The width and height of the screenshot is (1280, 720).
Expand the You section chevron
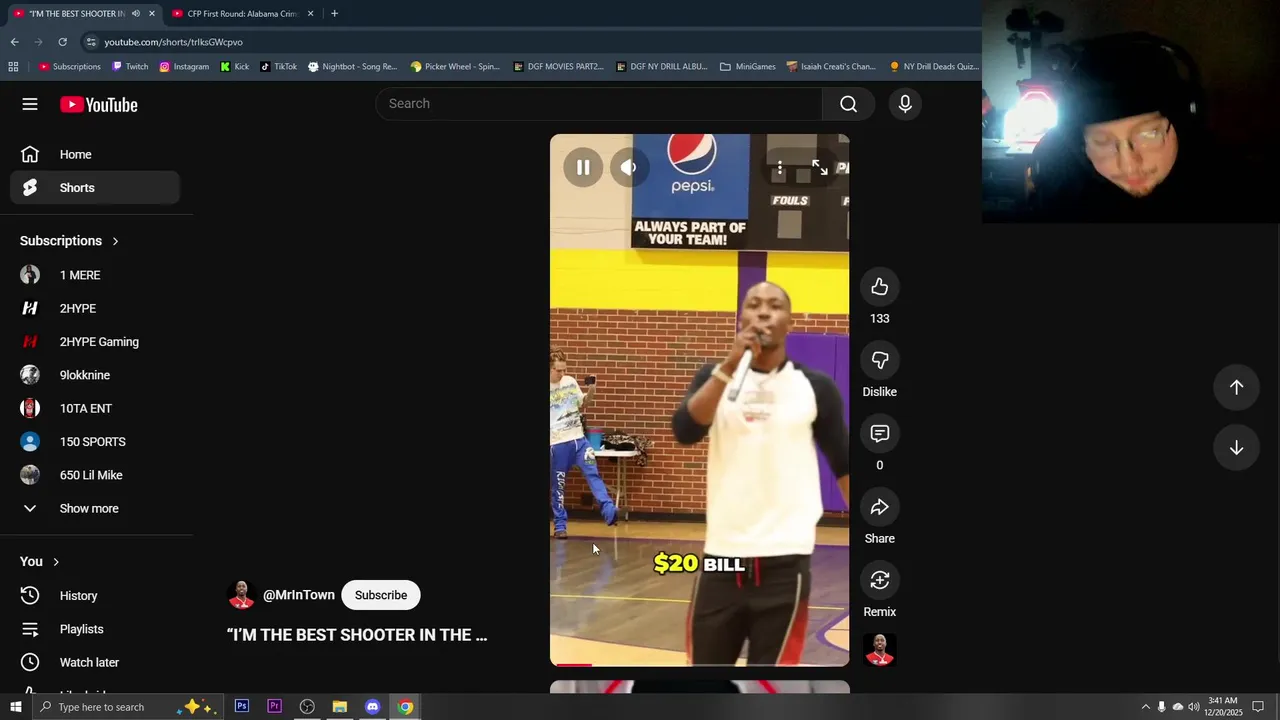point(56,562)
